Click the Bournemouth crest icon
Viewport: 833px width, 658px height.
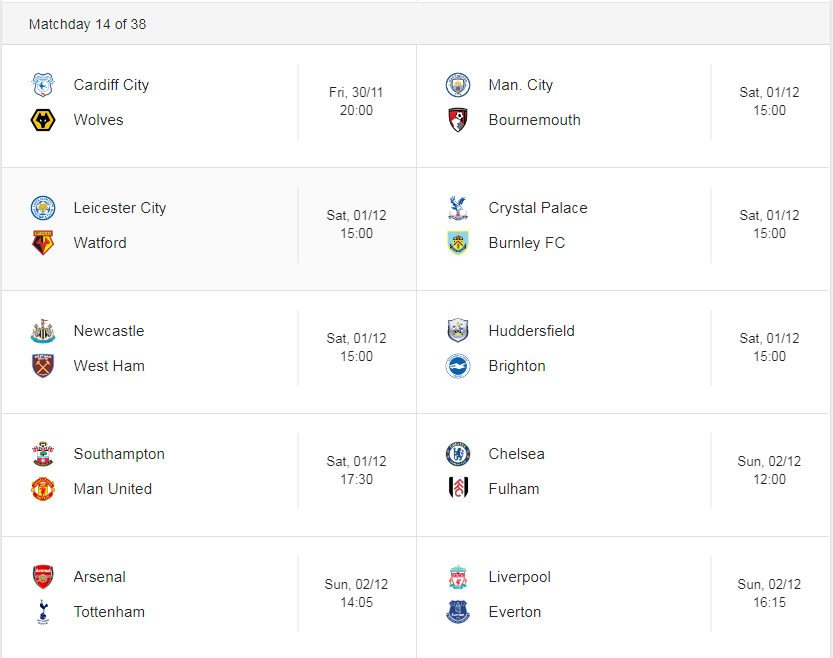point(458,120)
